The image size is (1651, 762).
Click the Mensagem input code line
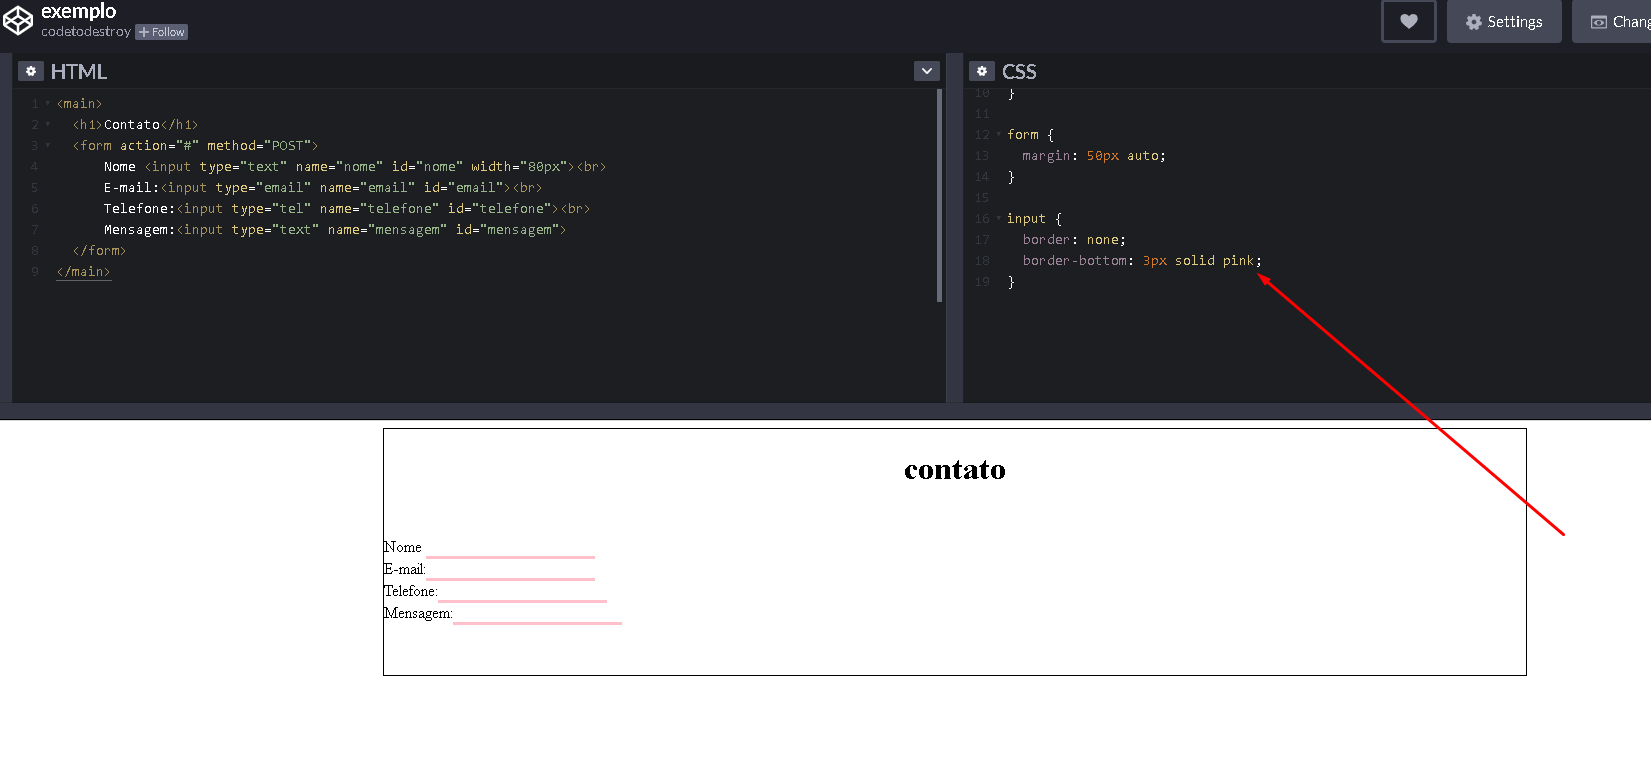[x=335, y=229]
